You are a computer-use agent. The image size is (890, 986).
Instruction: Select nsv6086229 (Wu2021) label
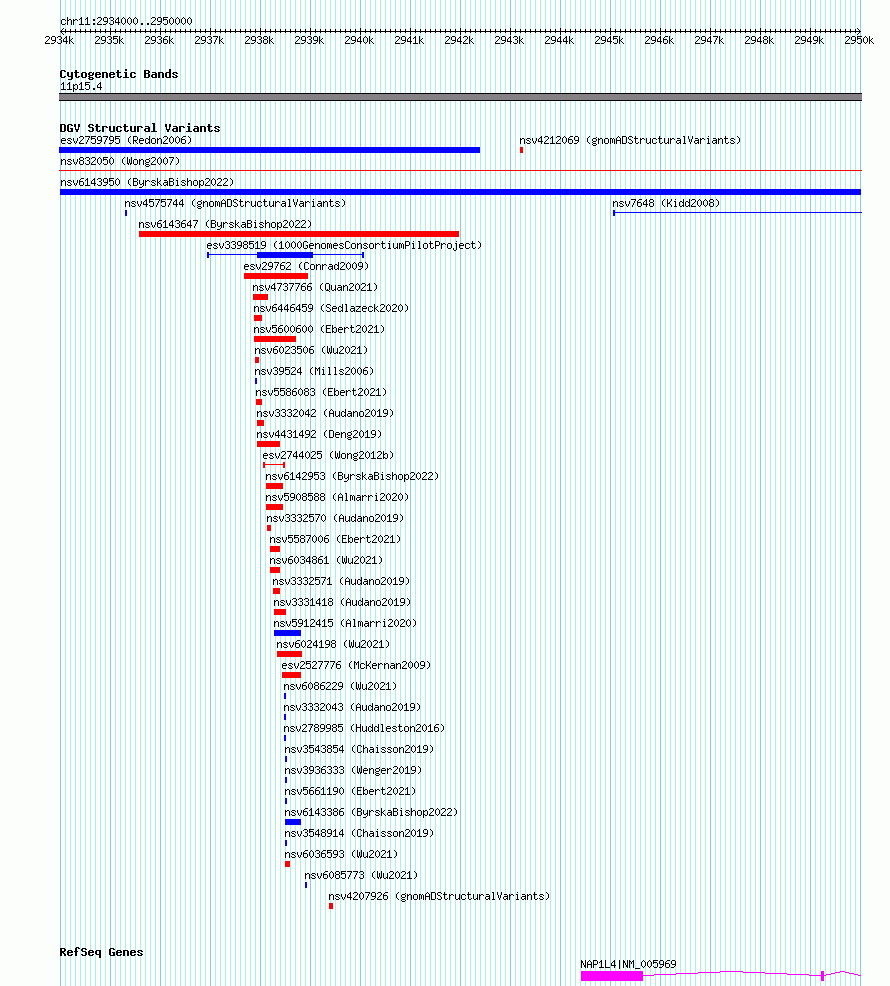pos(340,686)
